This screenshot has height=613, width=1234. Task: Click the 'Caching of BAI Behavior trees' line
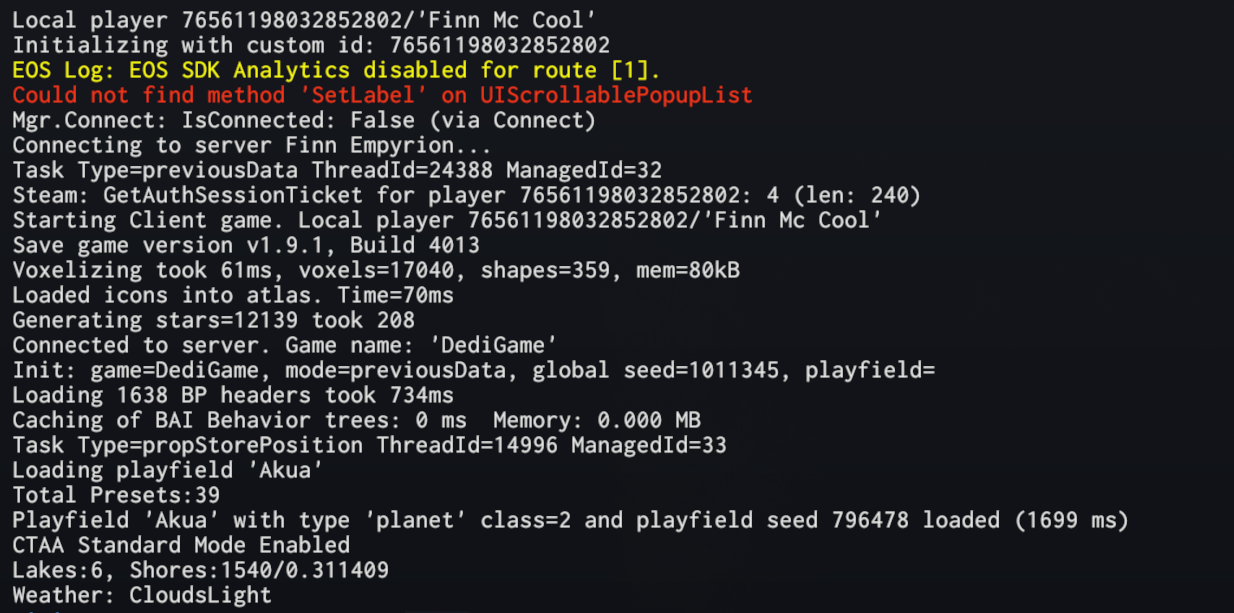tap(356, 421)
